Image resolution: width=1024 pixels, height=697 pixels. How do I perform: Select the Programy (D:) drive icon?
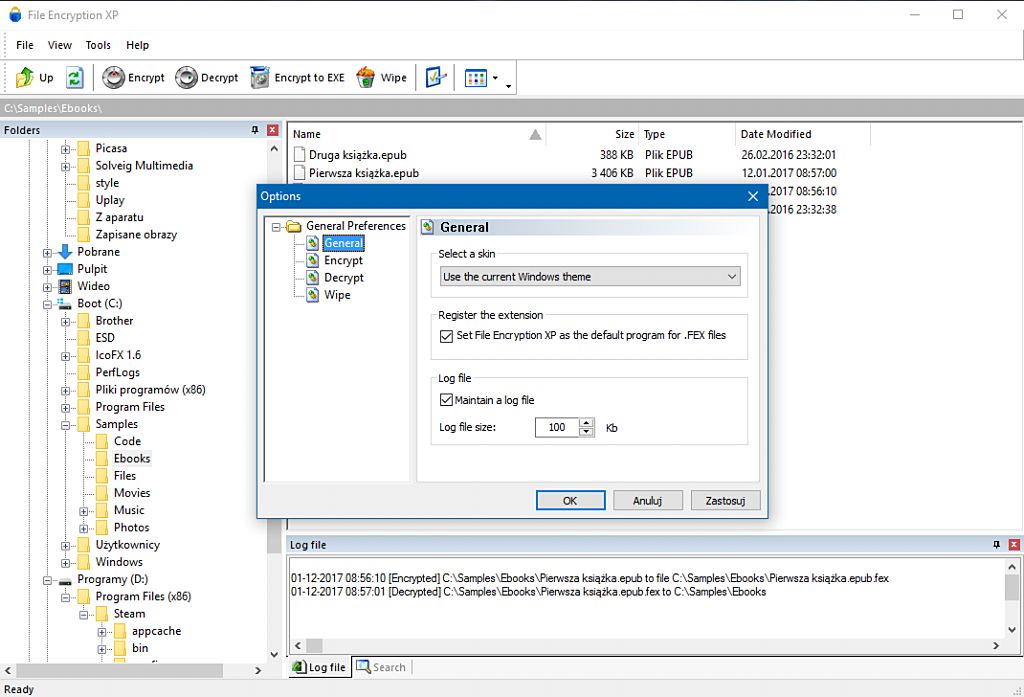[65, 580]
